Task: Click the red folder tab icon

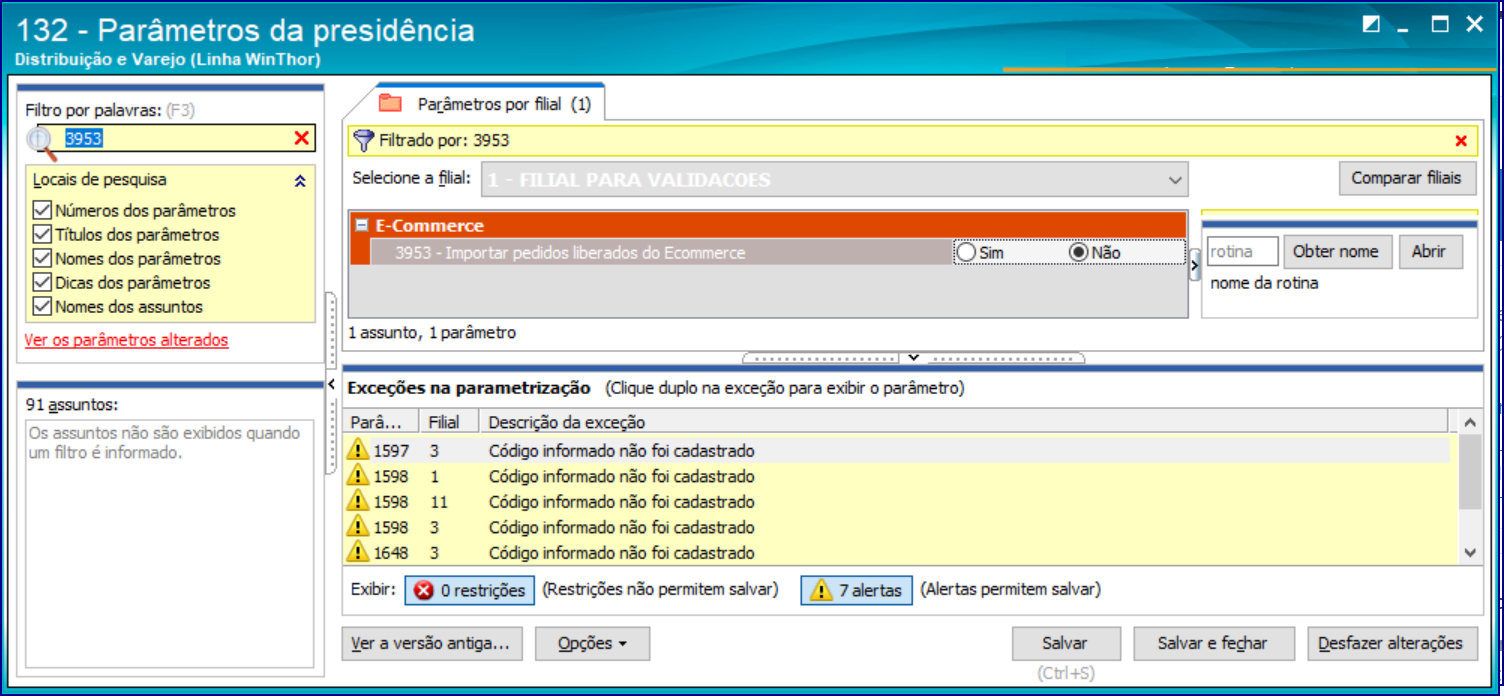Action: tap(390, 103)
